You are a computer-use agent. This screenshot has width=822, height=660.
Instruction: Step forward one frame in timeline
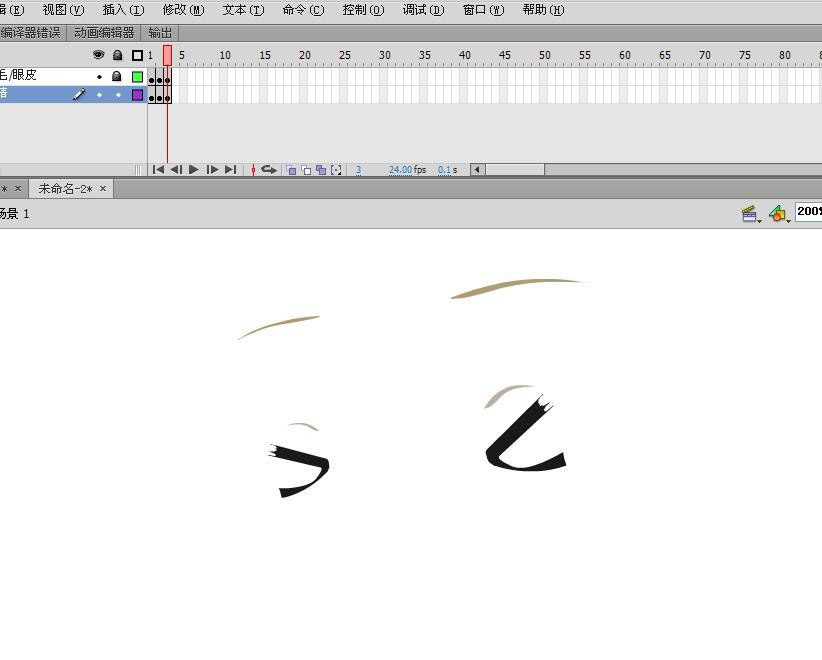(212, 170)
